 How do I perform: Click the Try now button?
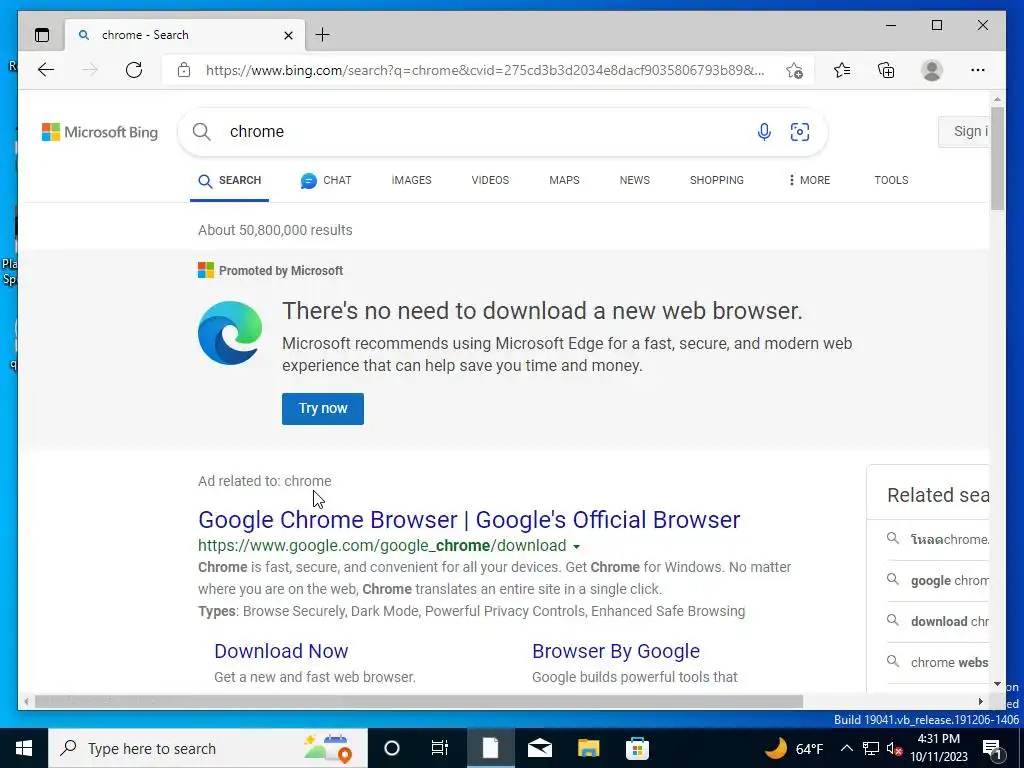(323, 409)
